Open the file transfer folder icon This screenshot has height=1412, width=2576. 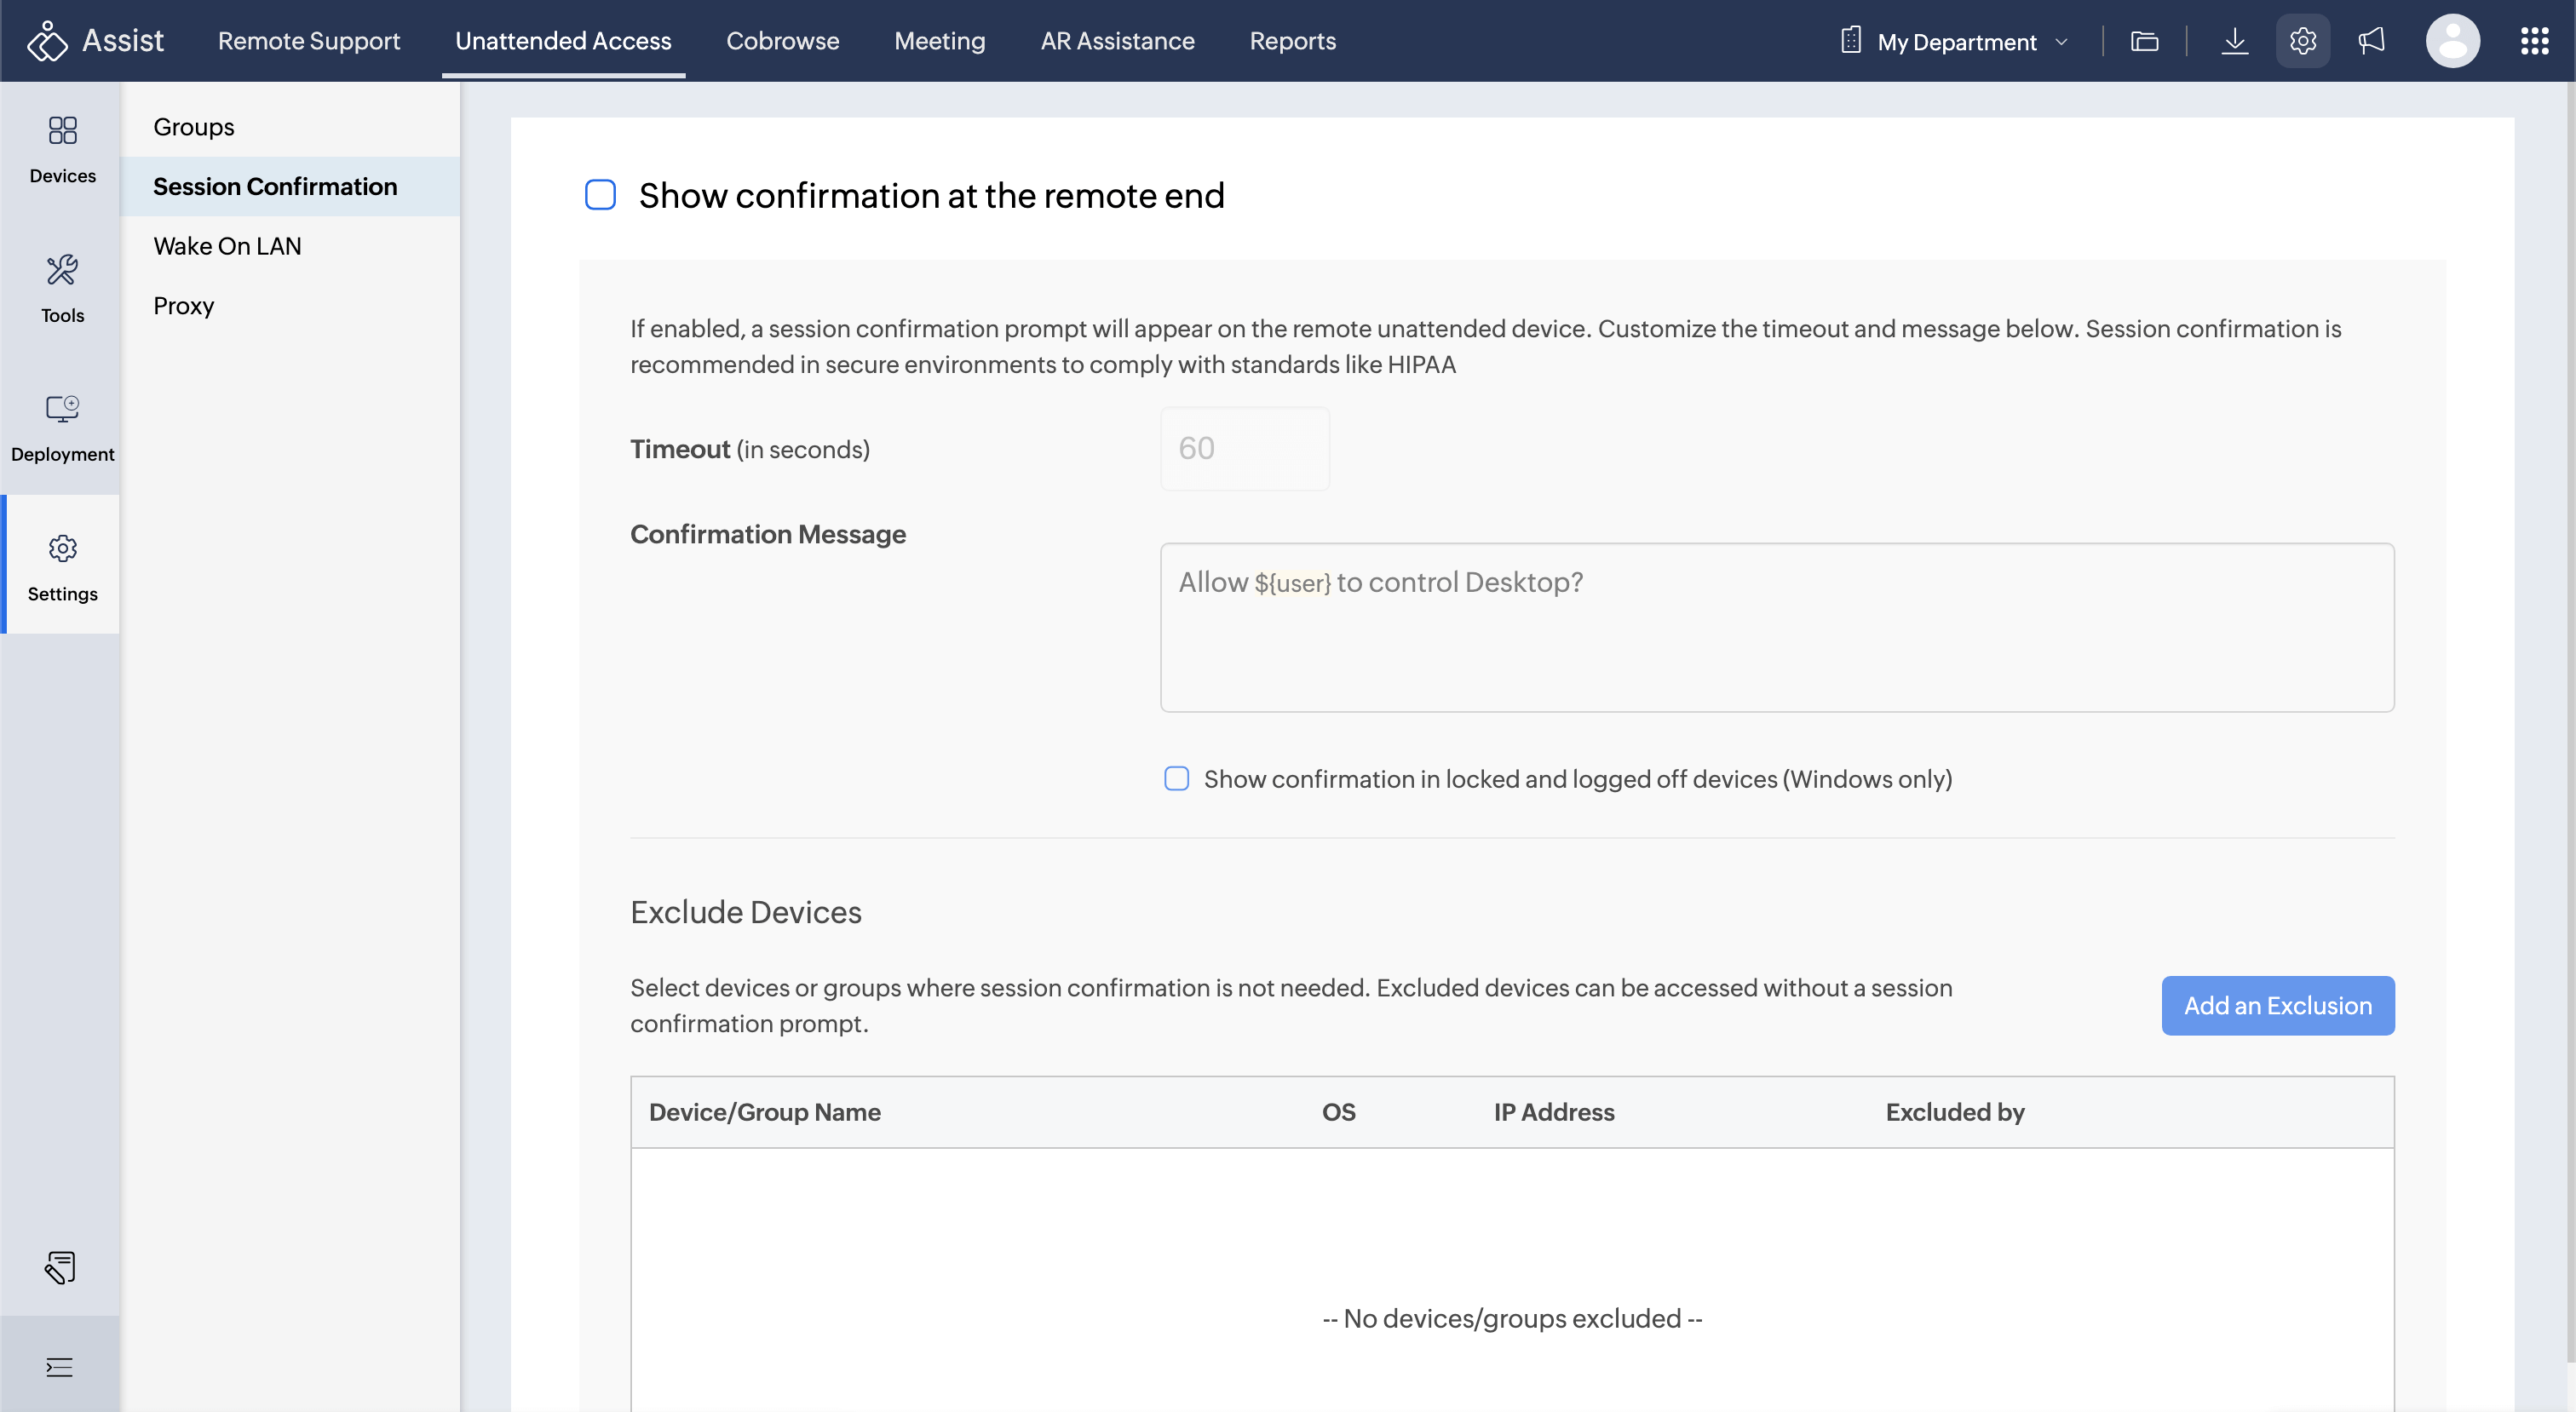2144,41
